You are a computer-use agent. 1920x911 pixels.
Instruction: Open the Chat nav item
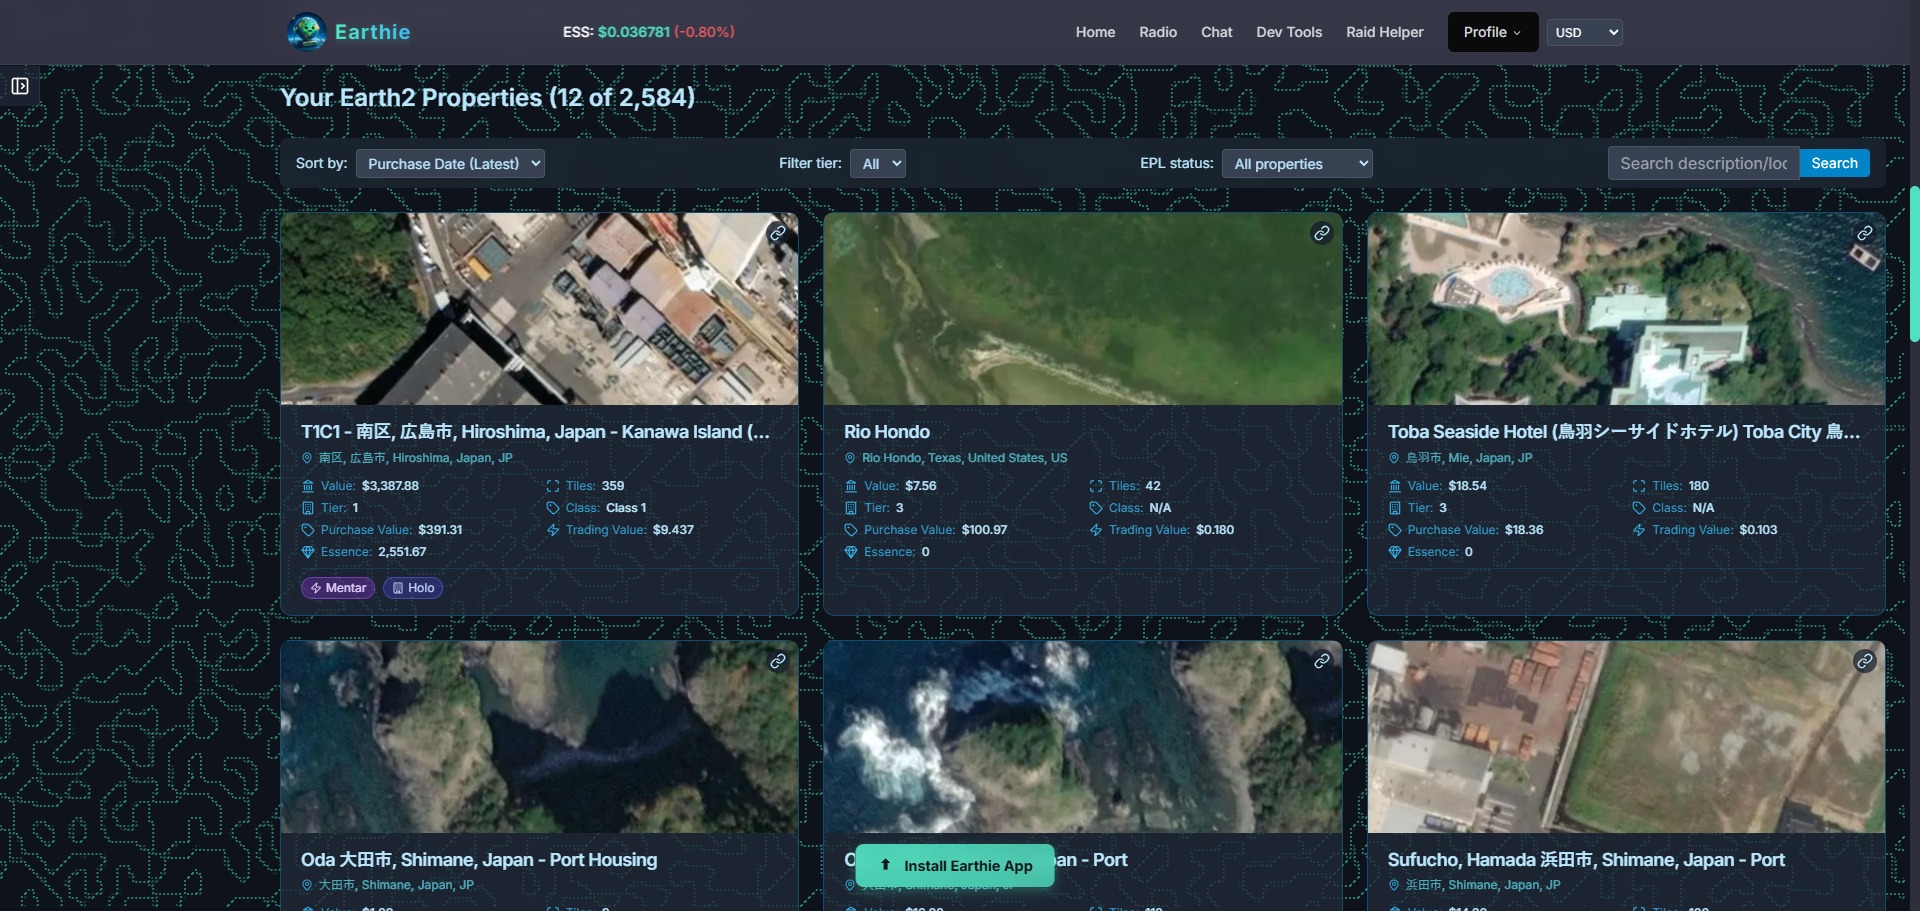1217,32
